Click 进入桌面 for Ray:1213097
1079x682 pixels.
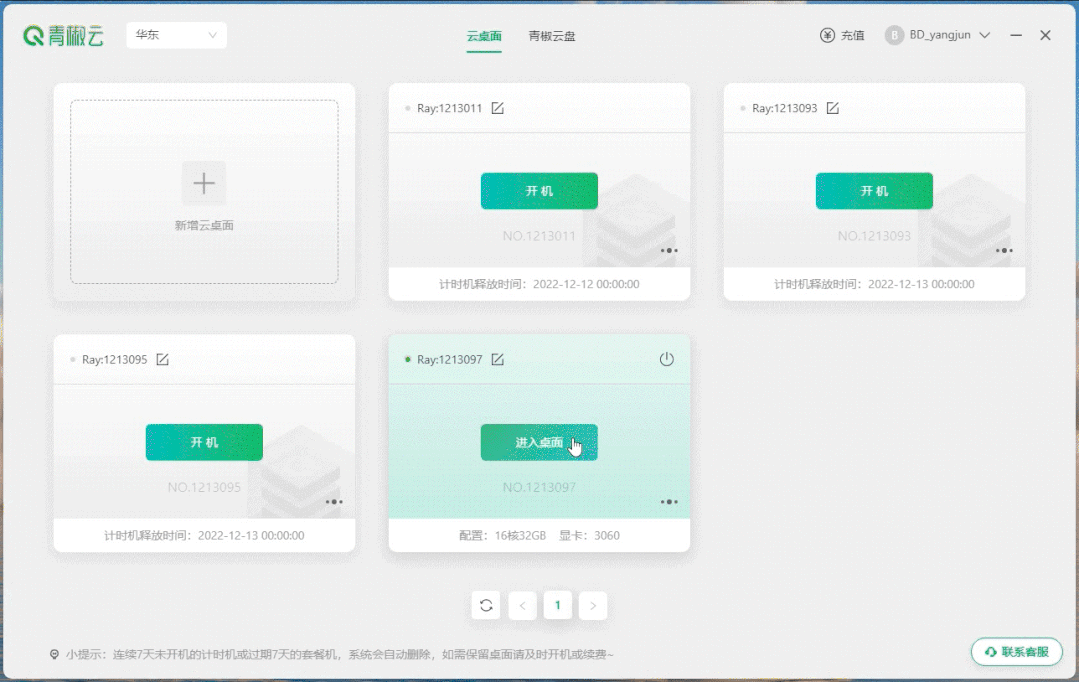click(x=539, y=442)
